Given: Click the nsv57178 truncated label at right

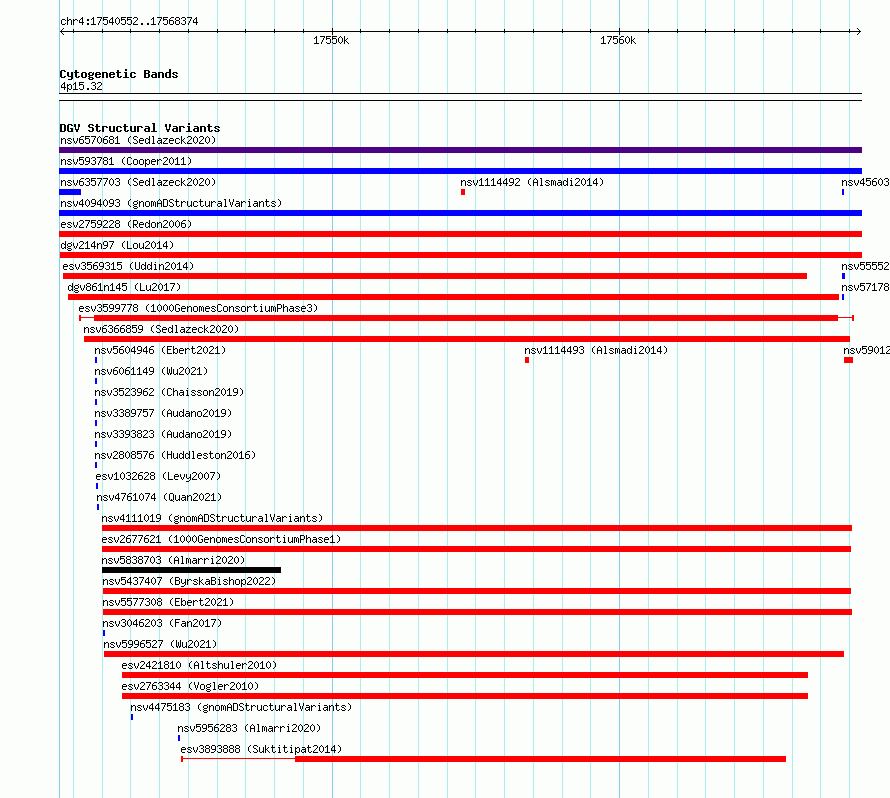Looking at the screenshot, I should point(865,287).
